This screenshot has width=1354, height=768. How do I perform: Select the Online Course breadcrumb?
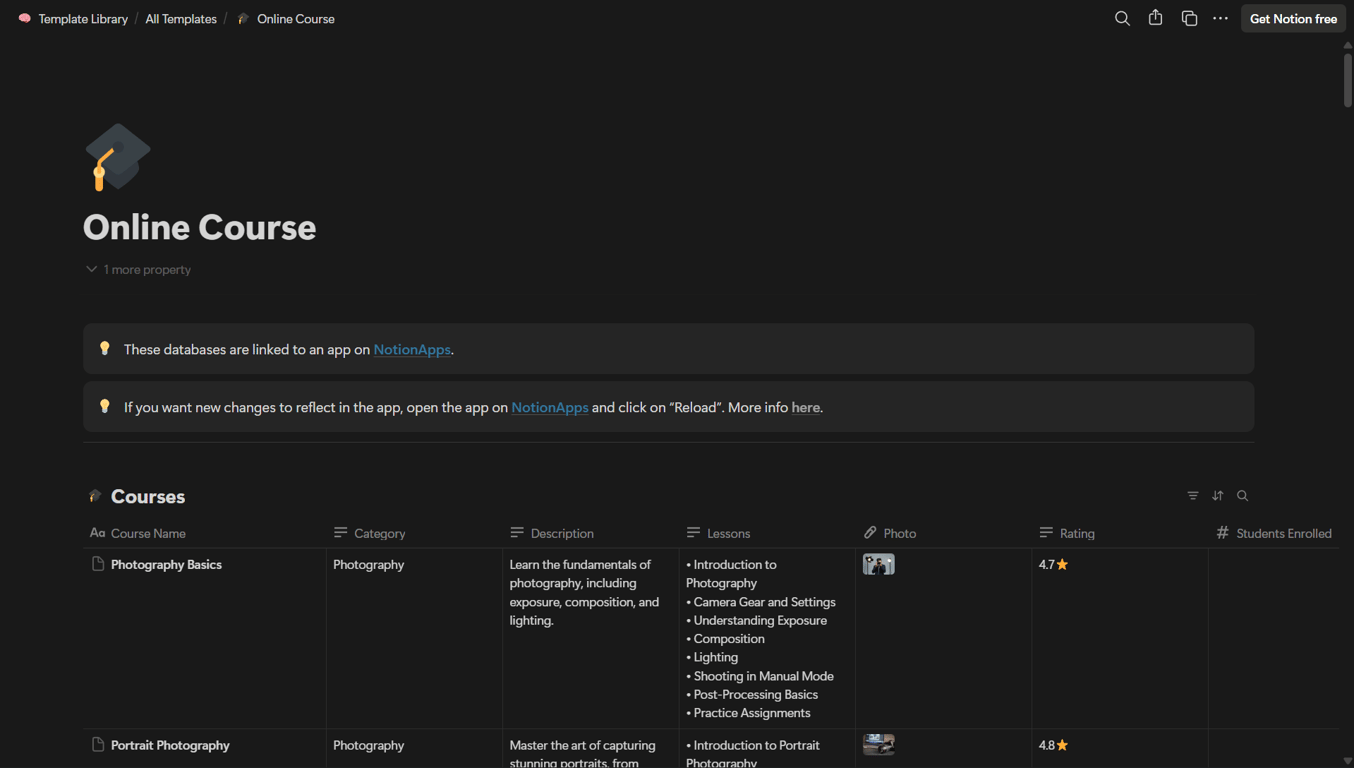point(296,19)
